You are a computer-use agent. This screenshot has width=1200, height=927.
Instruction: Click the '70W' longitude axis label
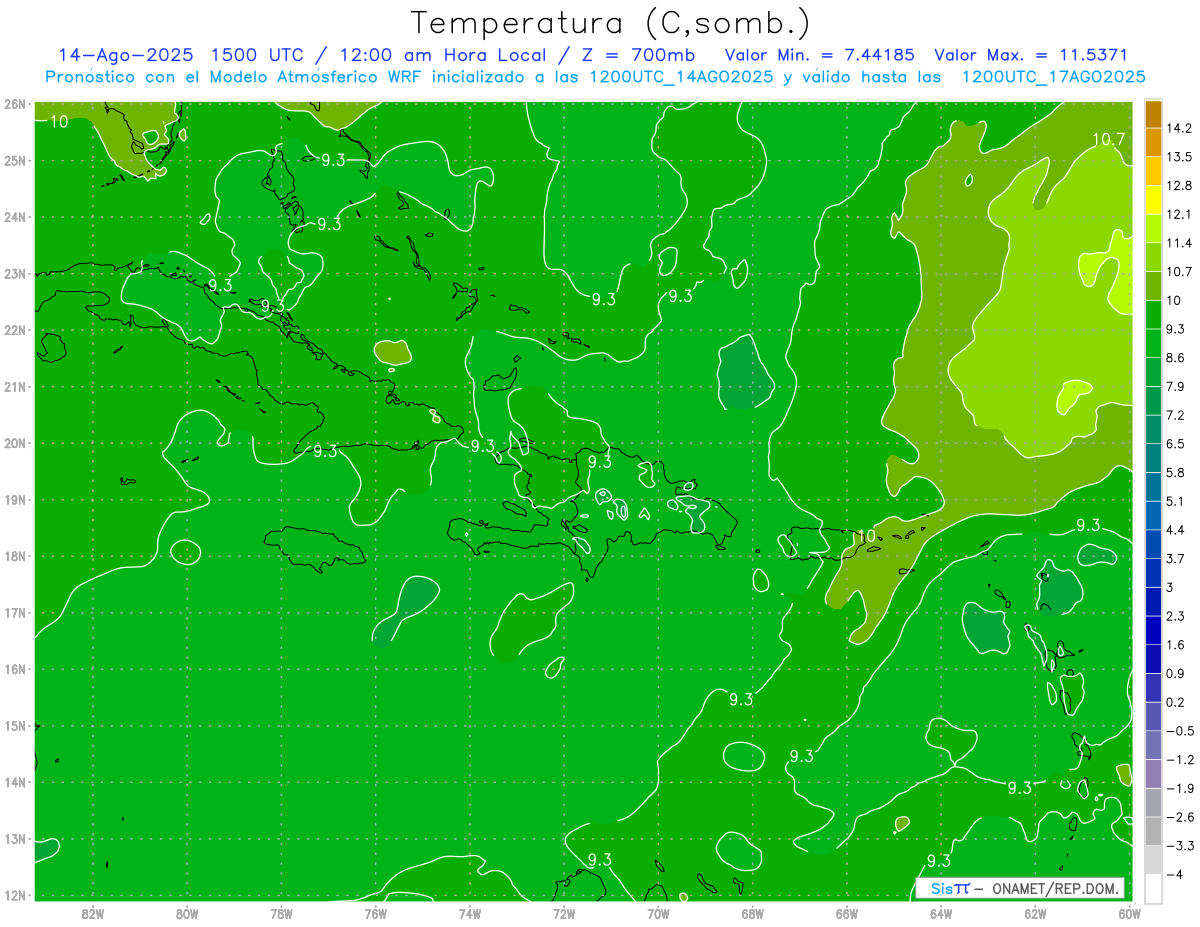click(658, 913)
